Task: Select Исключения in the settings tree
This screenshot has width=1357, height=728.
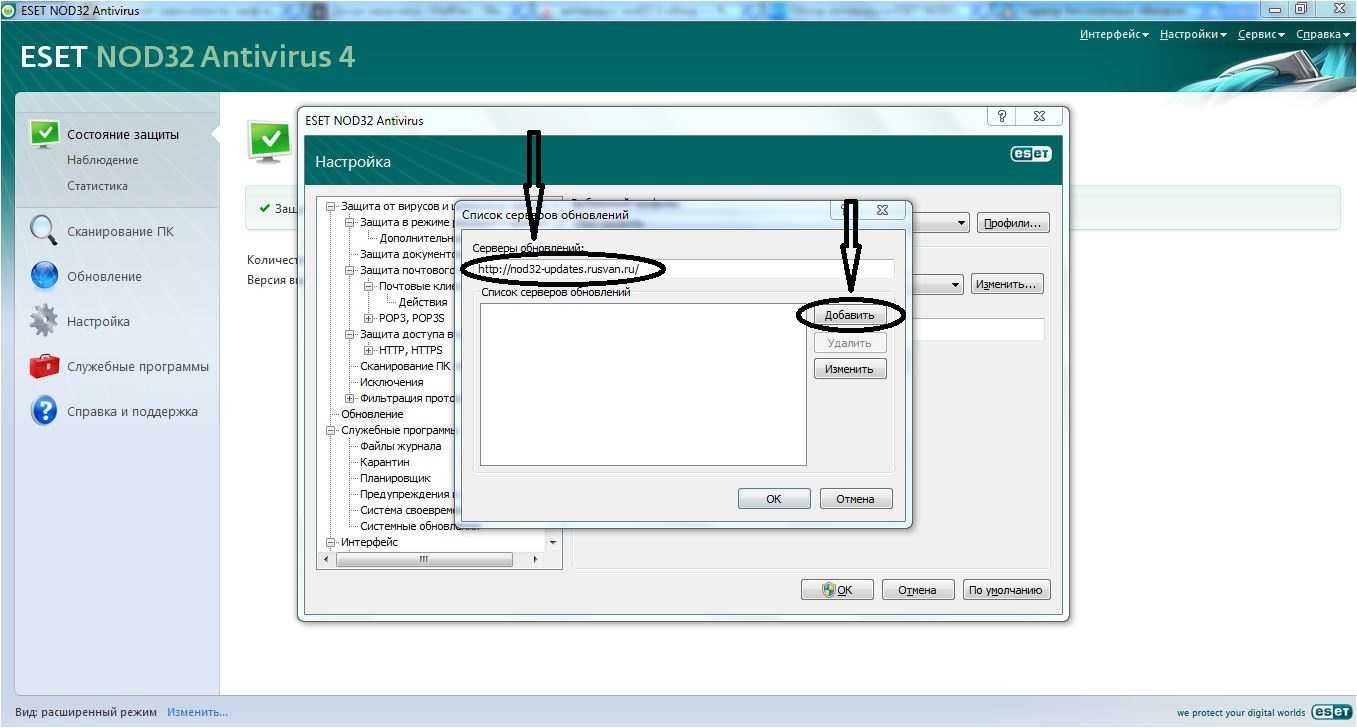Action: tap(391, 382)
